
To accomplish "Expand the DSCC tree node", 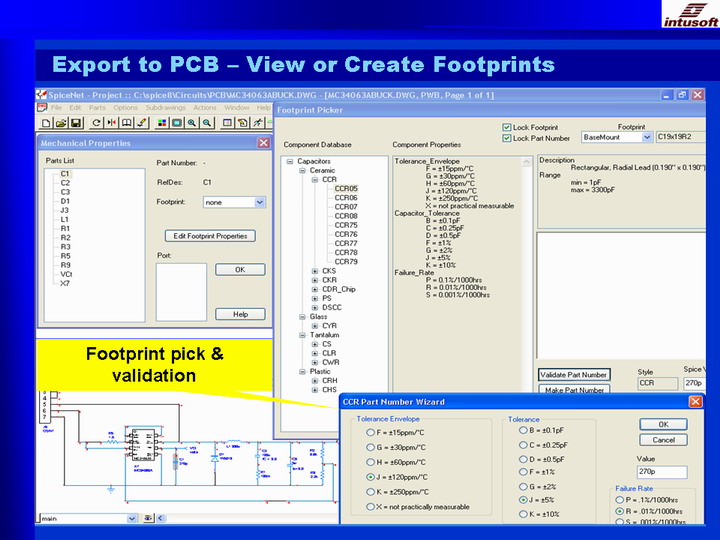I will tap(315, 308).
